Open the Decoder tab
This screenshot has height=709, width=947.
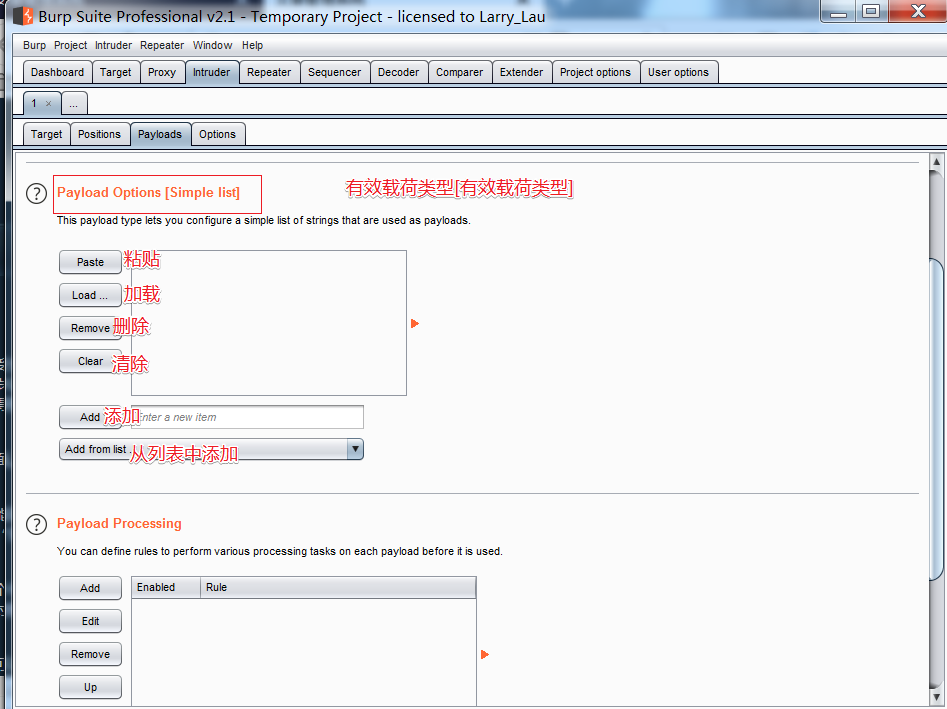[x=398, y=72]
